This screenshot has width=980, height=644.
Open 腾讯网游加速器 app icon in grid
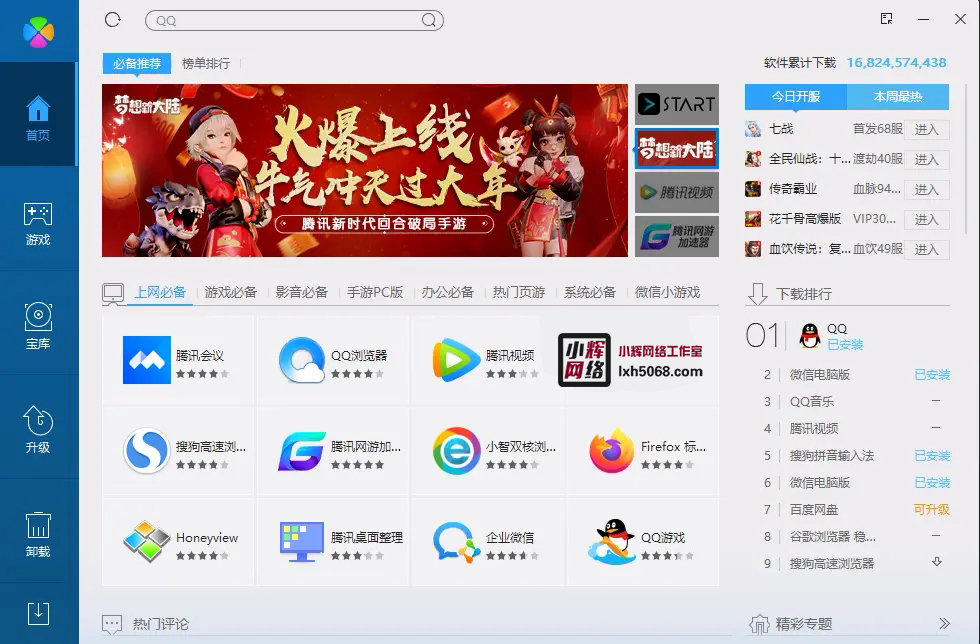(x=302, y=451)
